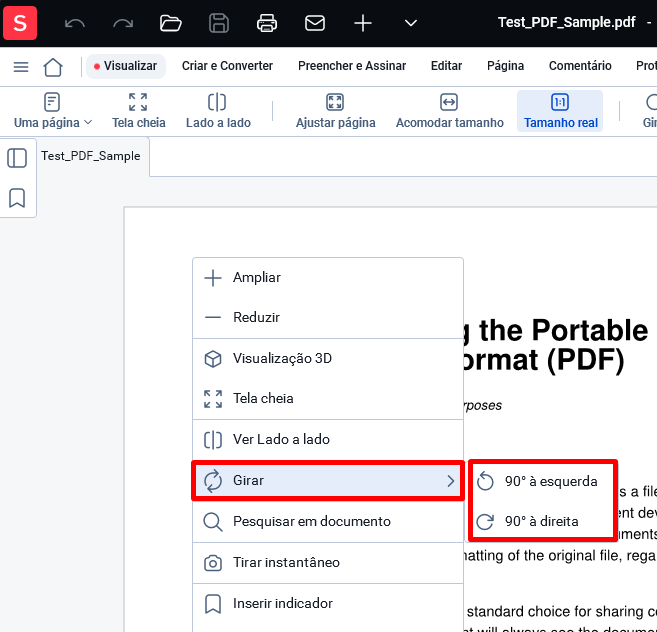Click Ajustar página in the ribbon
Image resolution: width=657 pixels, height=632 pixels.
click(x=335, y=111)
